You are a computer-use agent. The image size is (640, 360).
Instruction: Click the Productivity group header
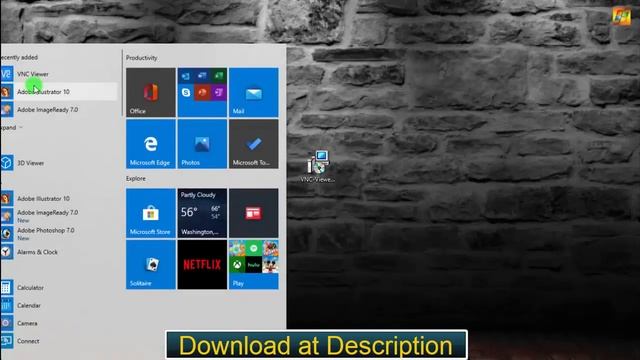(142, 58)
